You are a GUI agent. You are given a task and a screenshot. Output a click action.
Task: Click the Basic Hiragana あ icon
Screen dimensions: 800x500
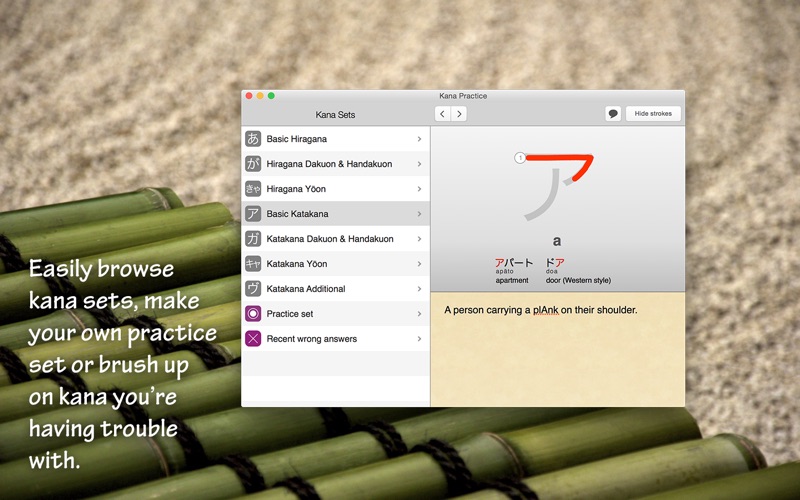point(253,139)
